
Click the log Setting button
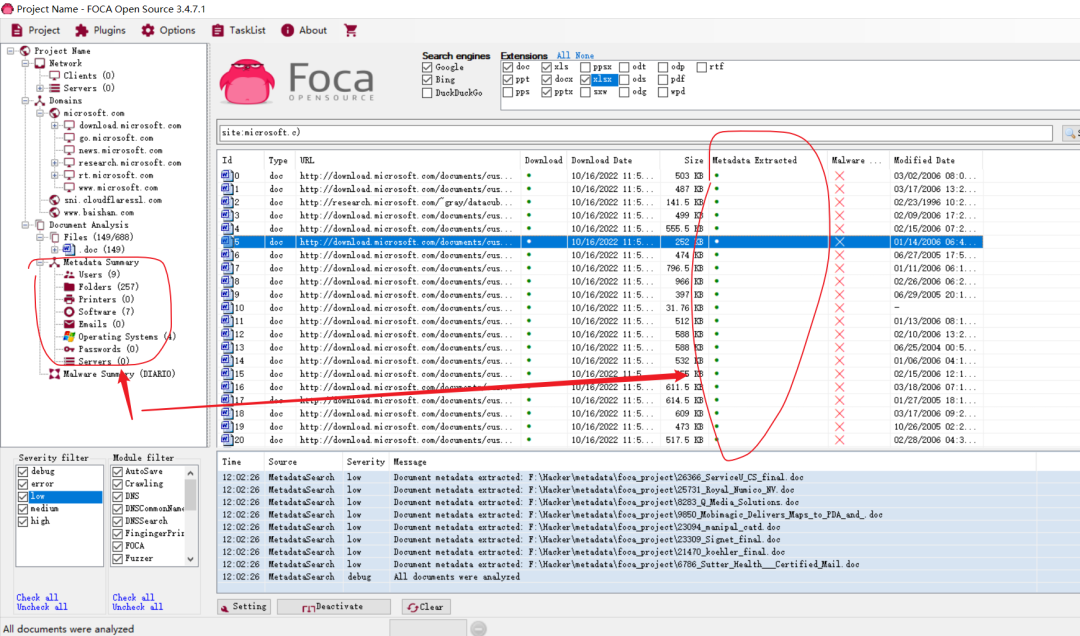pos(243,606)
